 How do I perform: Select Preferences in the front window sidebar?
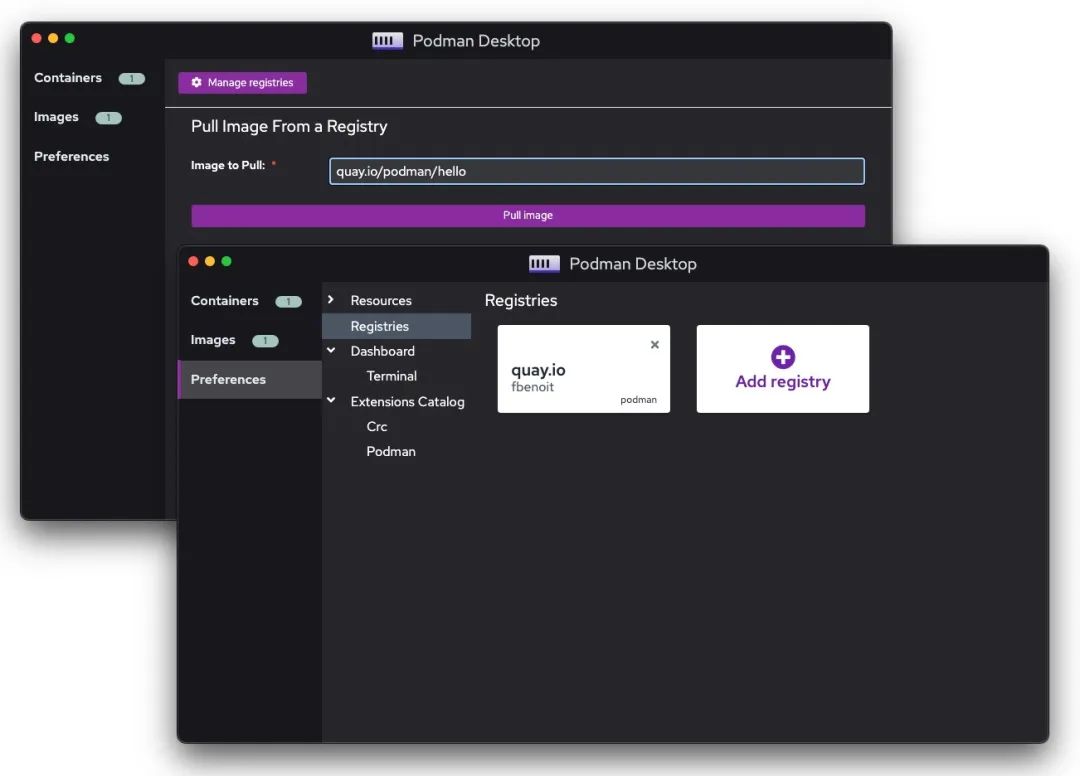(x=249, y=379)
